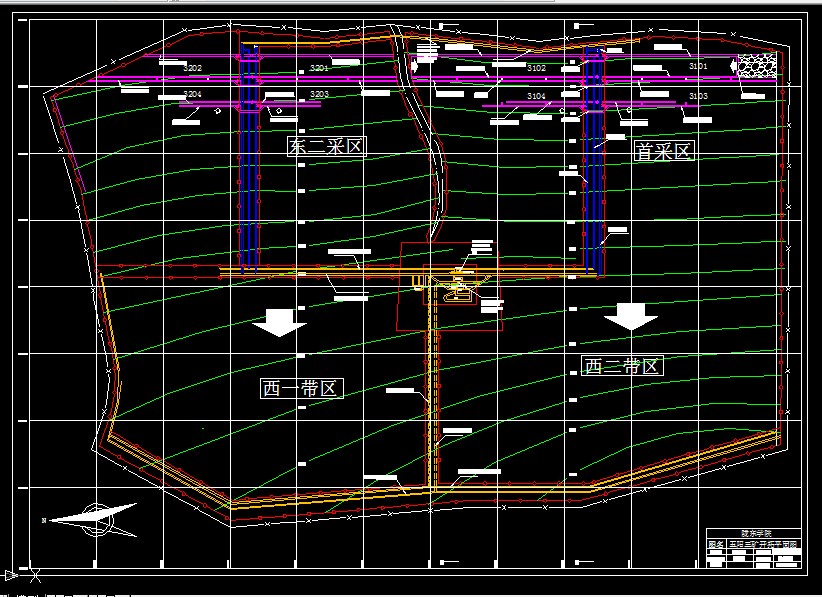Click the 3104 working face label
This screenshot has height=597, width=822.
(x=535, y=95)
